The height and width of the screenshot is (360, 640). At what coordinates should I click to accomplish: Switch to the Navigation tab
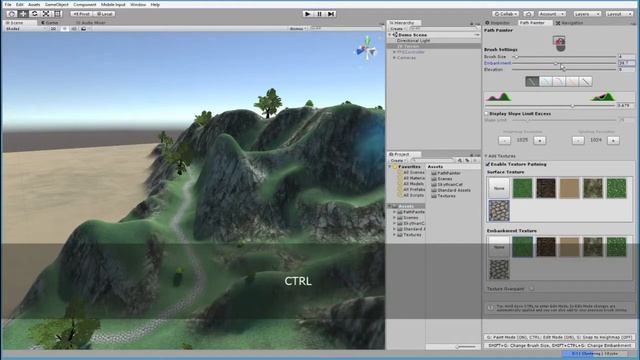tap(570, 23)
